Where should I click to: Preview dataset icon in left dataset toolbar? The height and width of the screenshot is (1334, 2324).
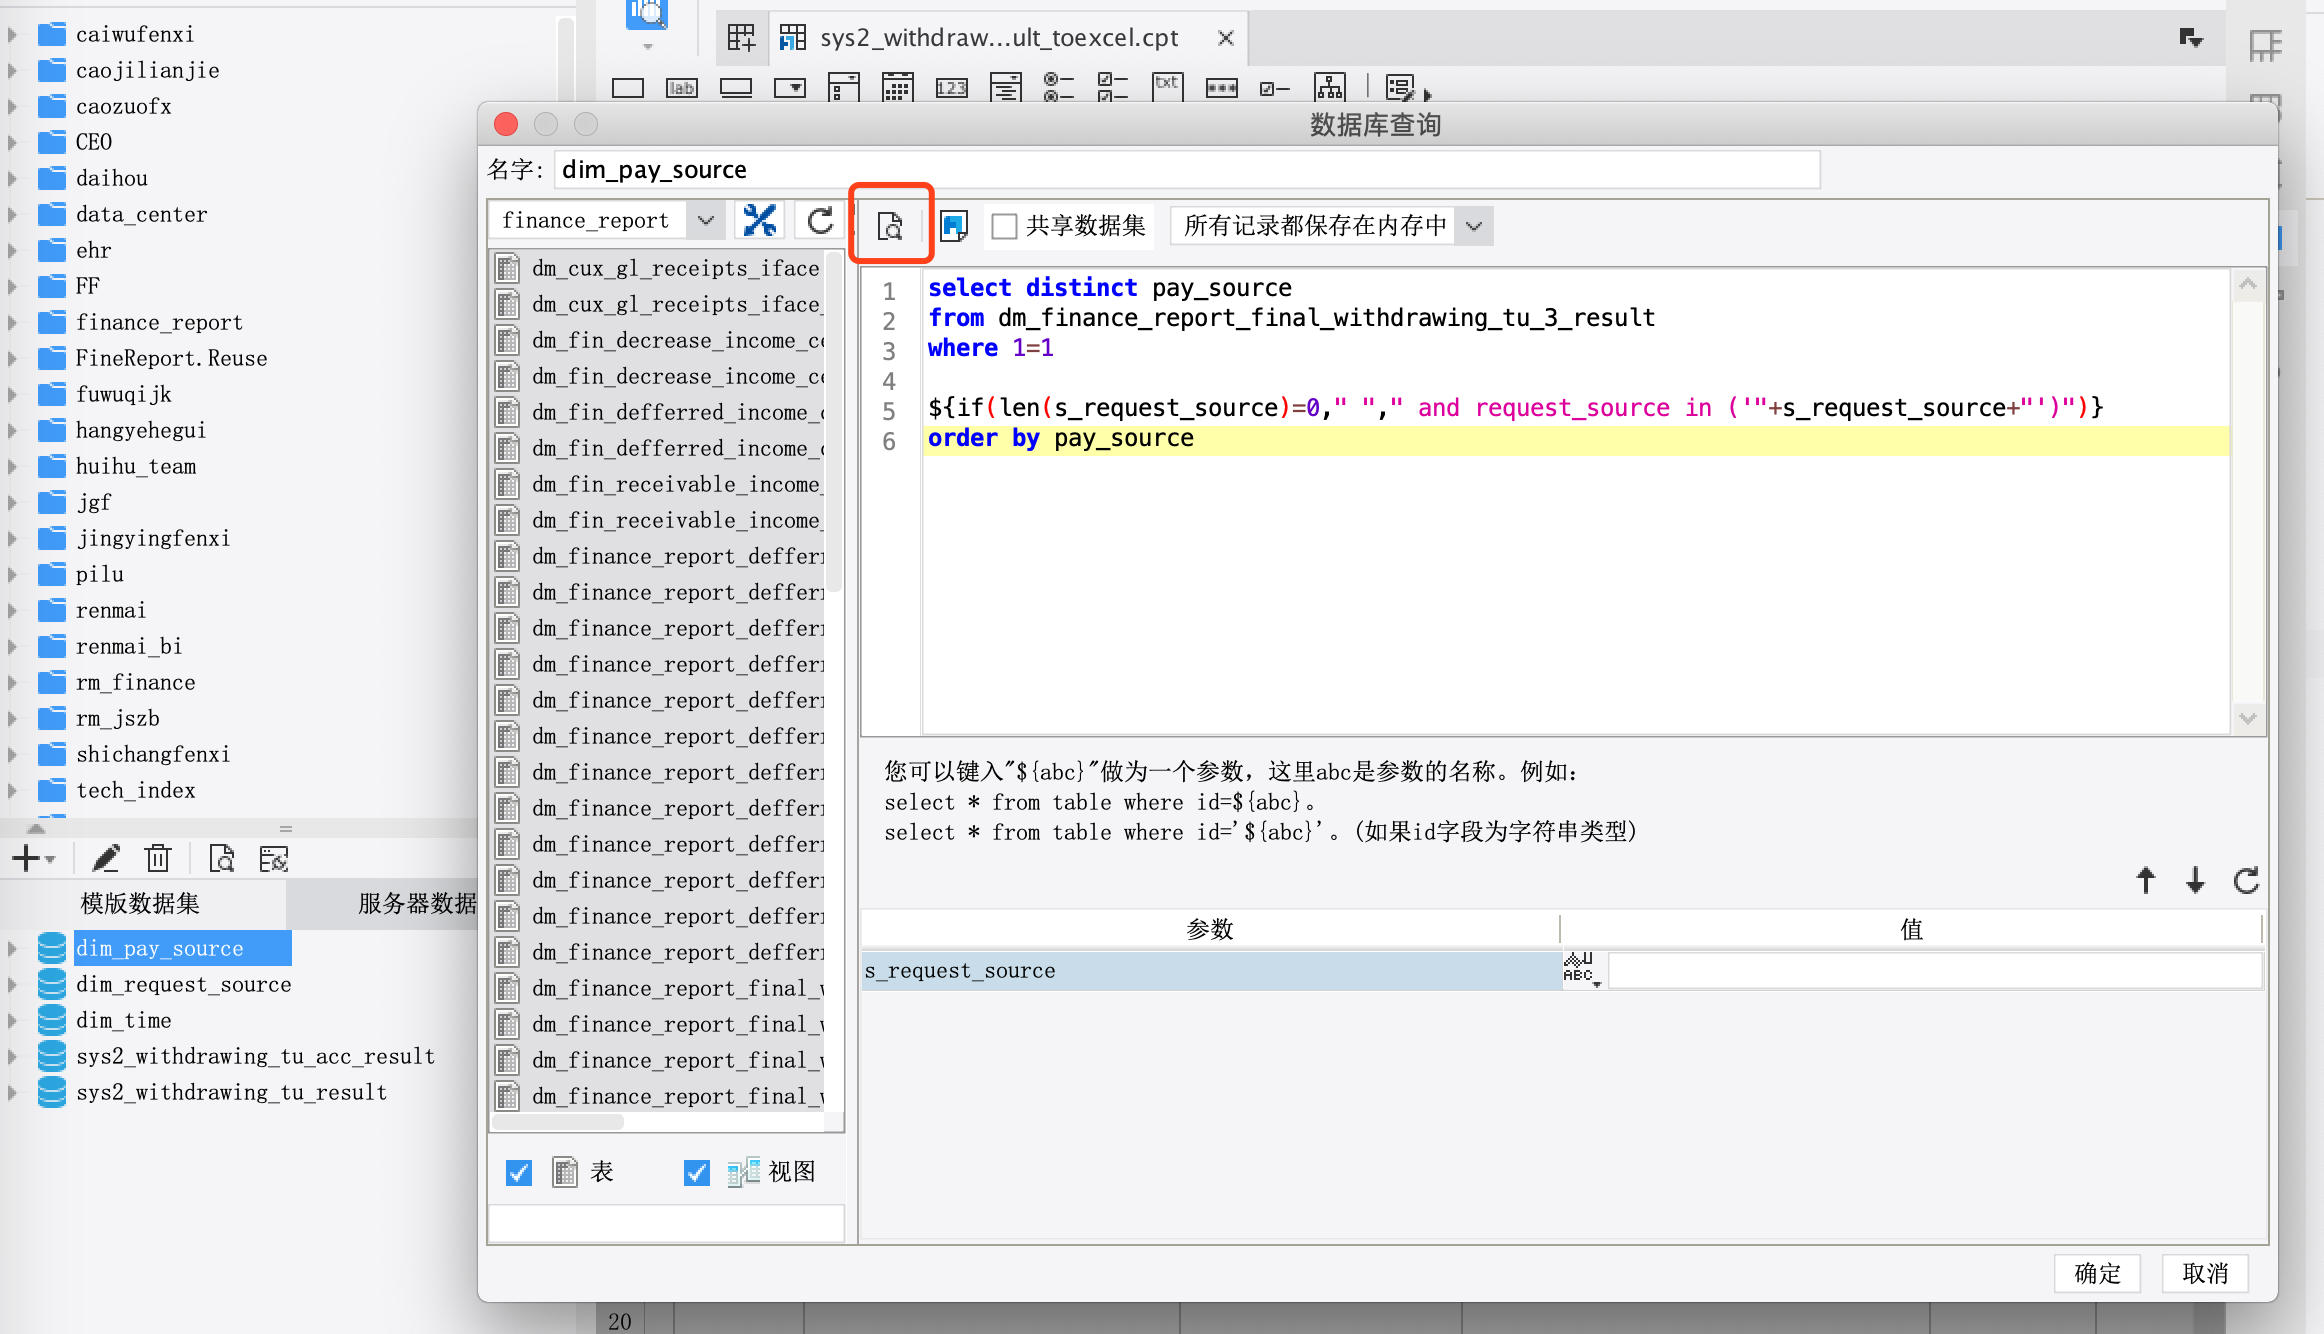point(221,858)
